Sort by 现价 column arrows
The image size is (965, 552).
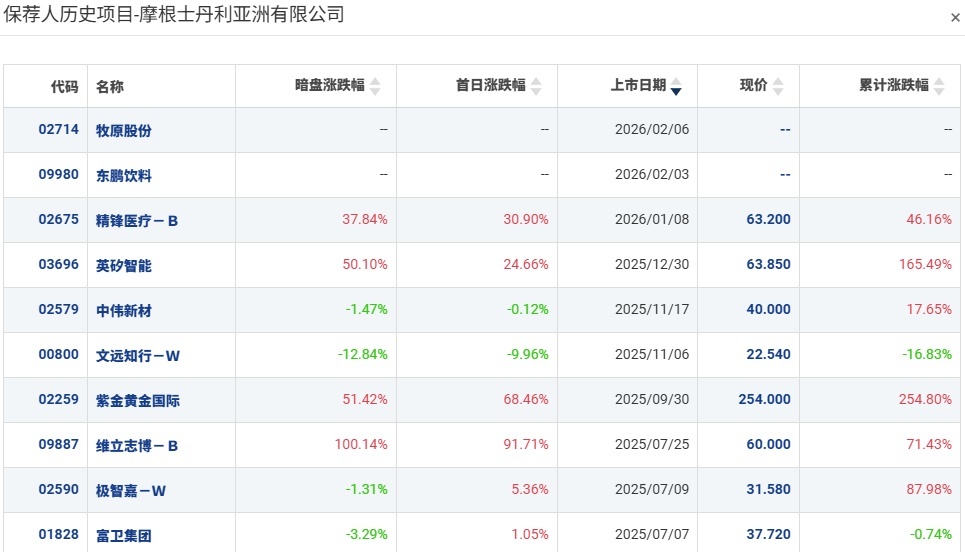click(x=778, y=86)
